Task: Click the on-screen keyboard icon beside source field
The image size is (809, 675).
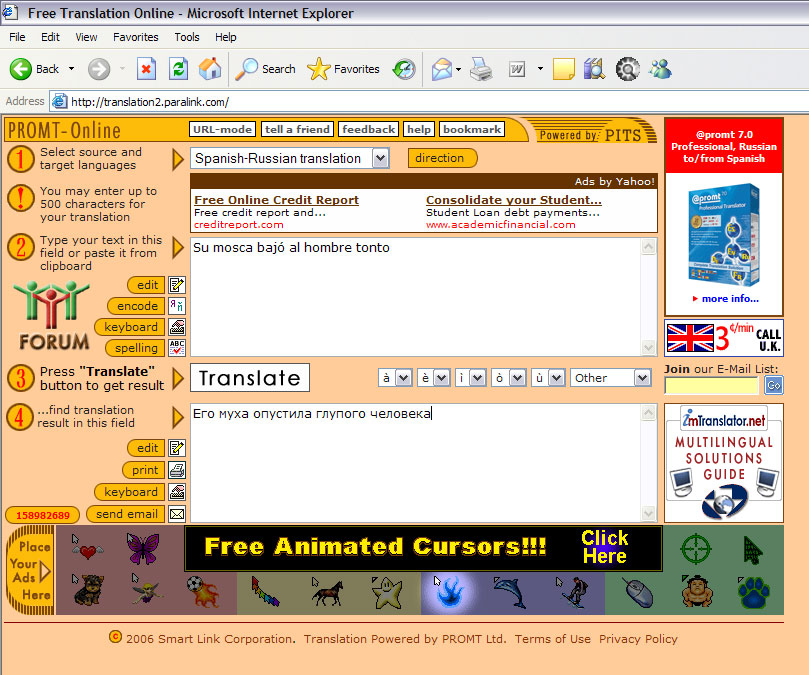Action: coord(177,327)
